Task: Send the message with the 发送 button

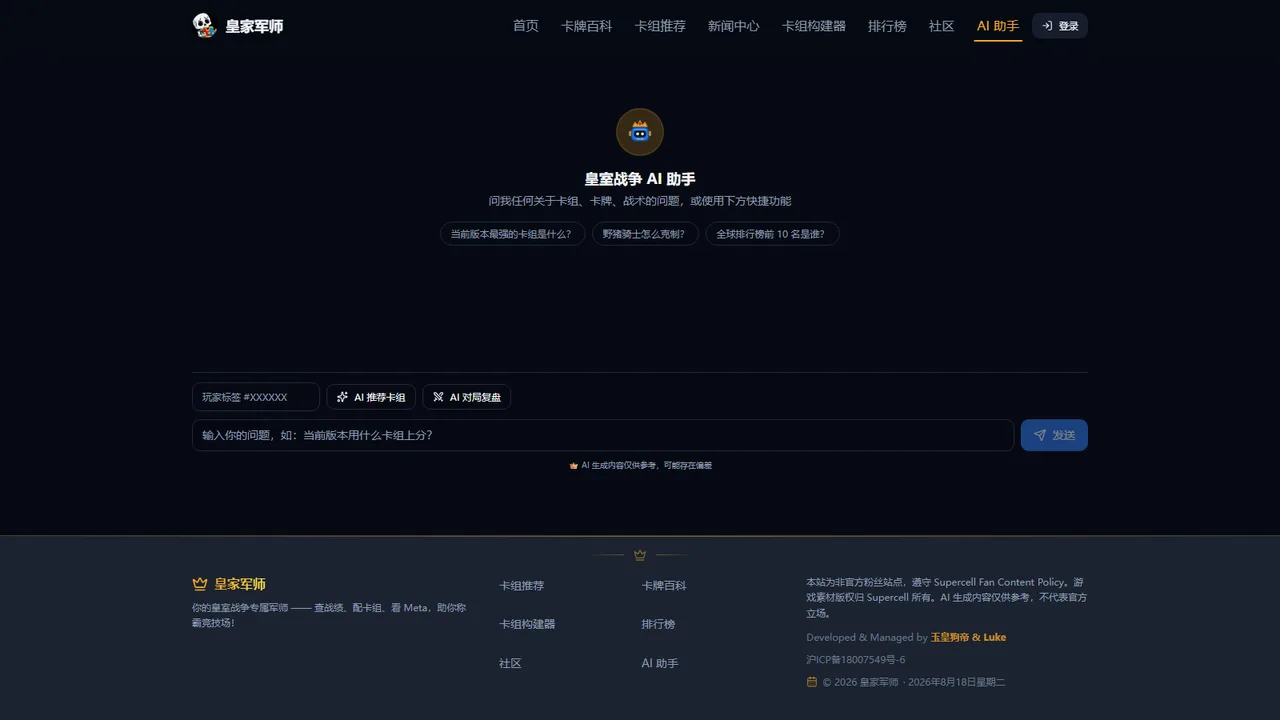Action: [1054, 435]
